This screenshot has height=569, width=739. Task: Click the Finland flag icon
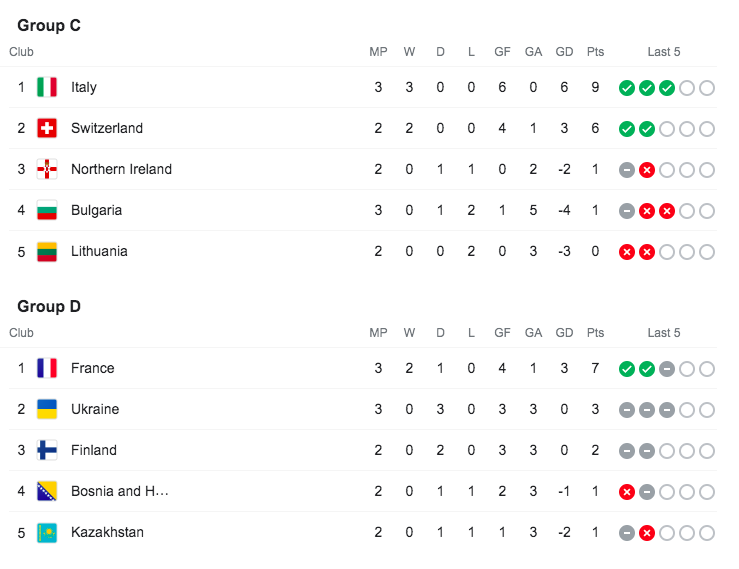47,450
